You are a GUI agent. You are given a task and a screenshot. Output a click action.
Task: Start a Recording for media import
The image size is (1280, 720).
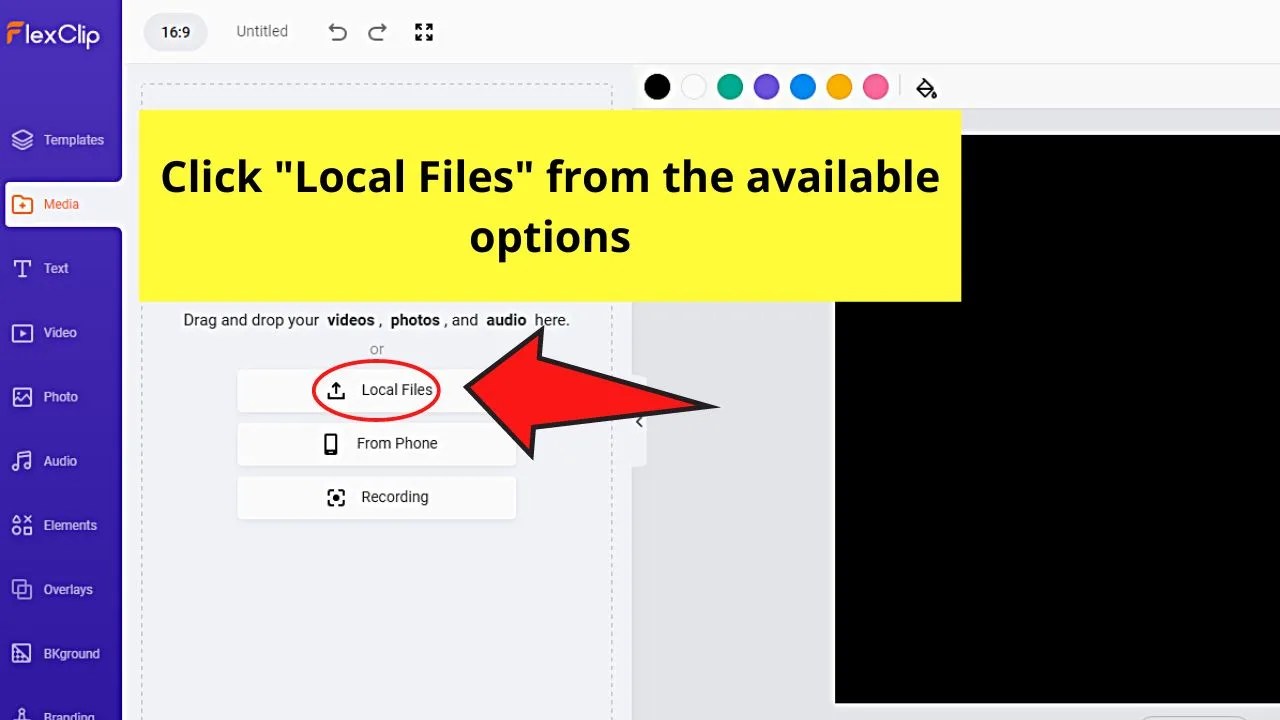[377, 497]
